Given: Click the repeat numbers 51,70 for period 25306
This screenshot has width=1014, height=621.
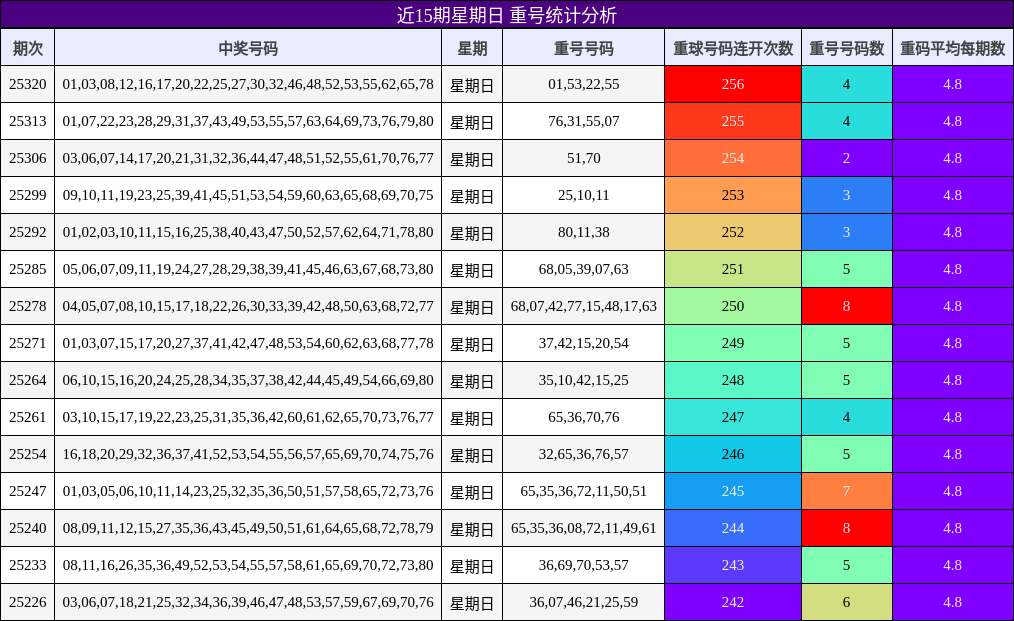Looking at the screenshot, I should (582, 157).
